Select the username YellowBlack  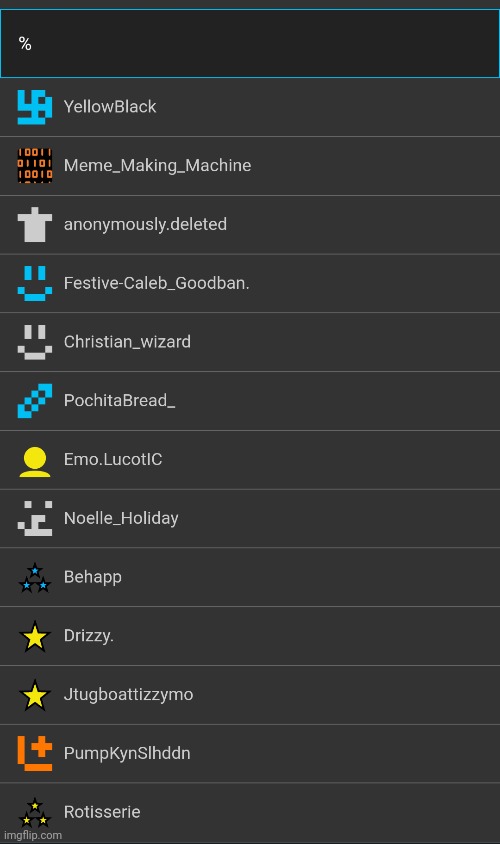click(x=250, y=107)
